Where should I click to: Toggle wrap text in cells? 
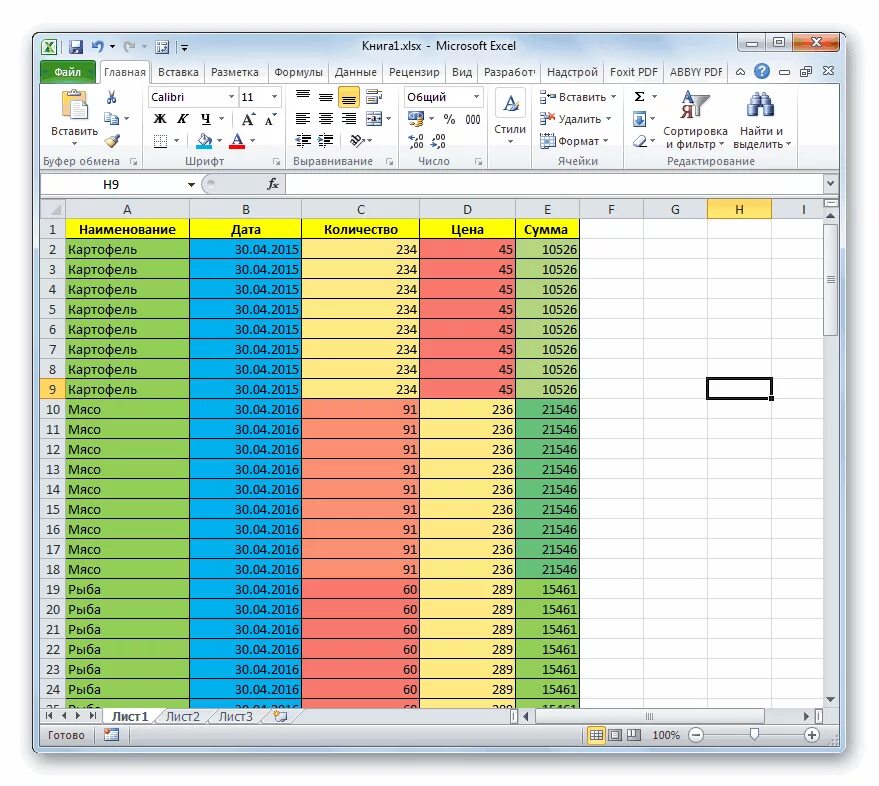pos(374,97)
